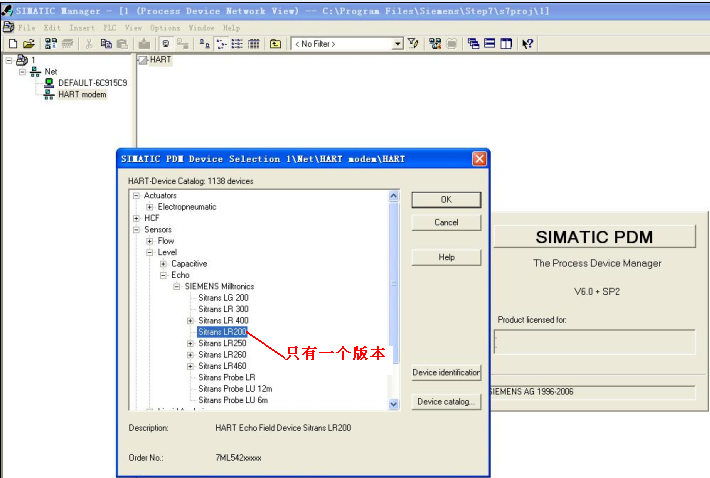Image resolution: width=710 pixels, height=478 pixels.
Task: Switch to List view icon
Action: pyautogui.click(x=237, y=43)
